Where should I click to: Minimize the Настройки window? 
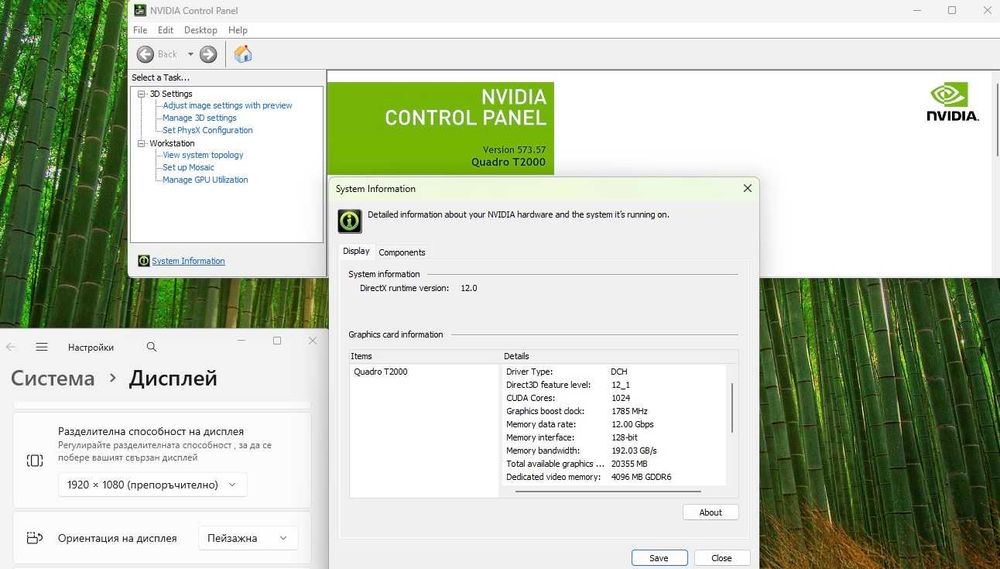[242, 341]
